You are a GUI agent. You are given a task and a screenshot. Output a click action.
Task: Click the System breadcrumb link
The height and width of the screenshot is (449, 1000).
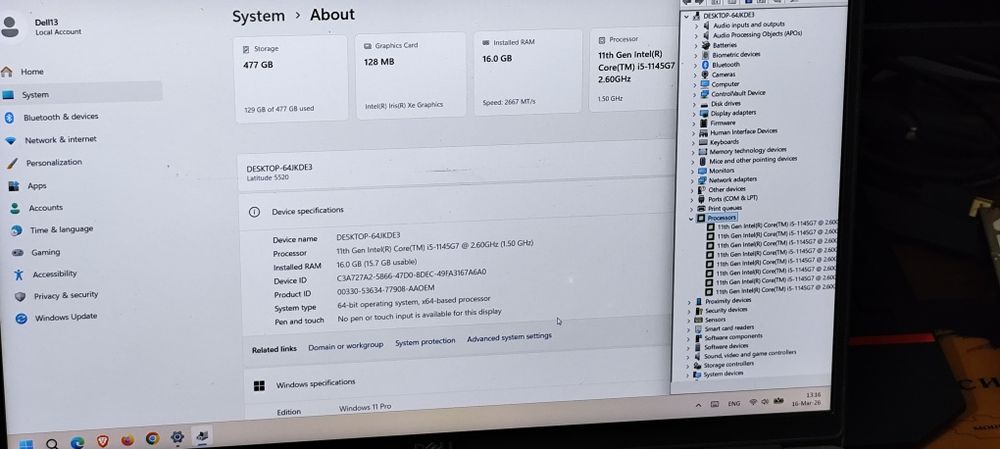click(258, 17)
